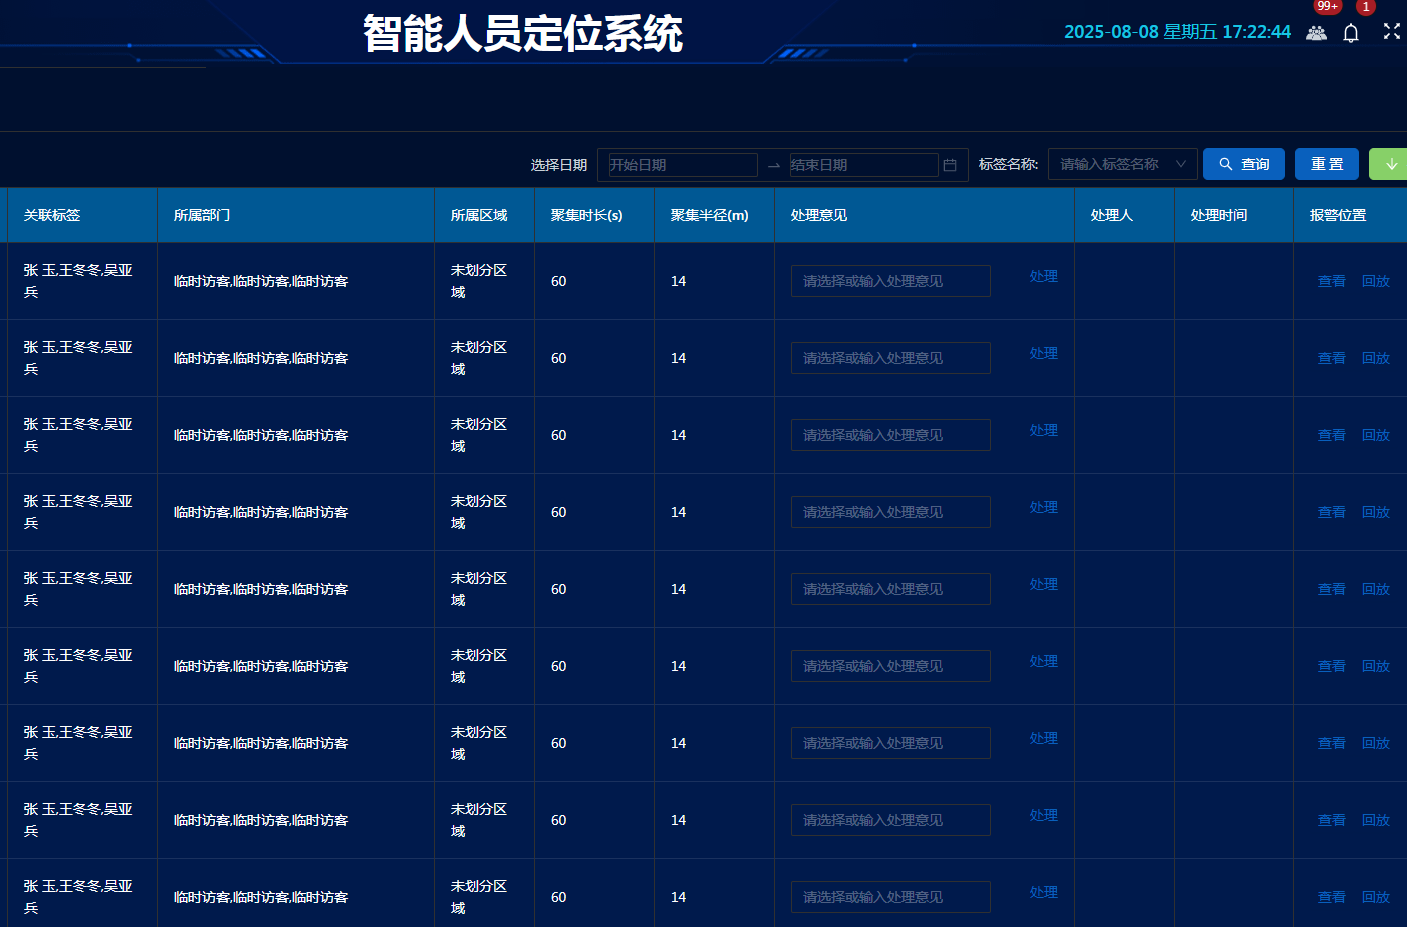Click the 开始日期 start date field
Image resolution: width=1407 pixels, height=927 pixels.
[679, 164]
